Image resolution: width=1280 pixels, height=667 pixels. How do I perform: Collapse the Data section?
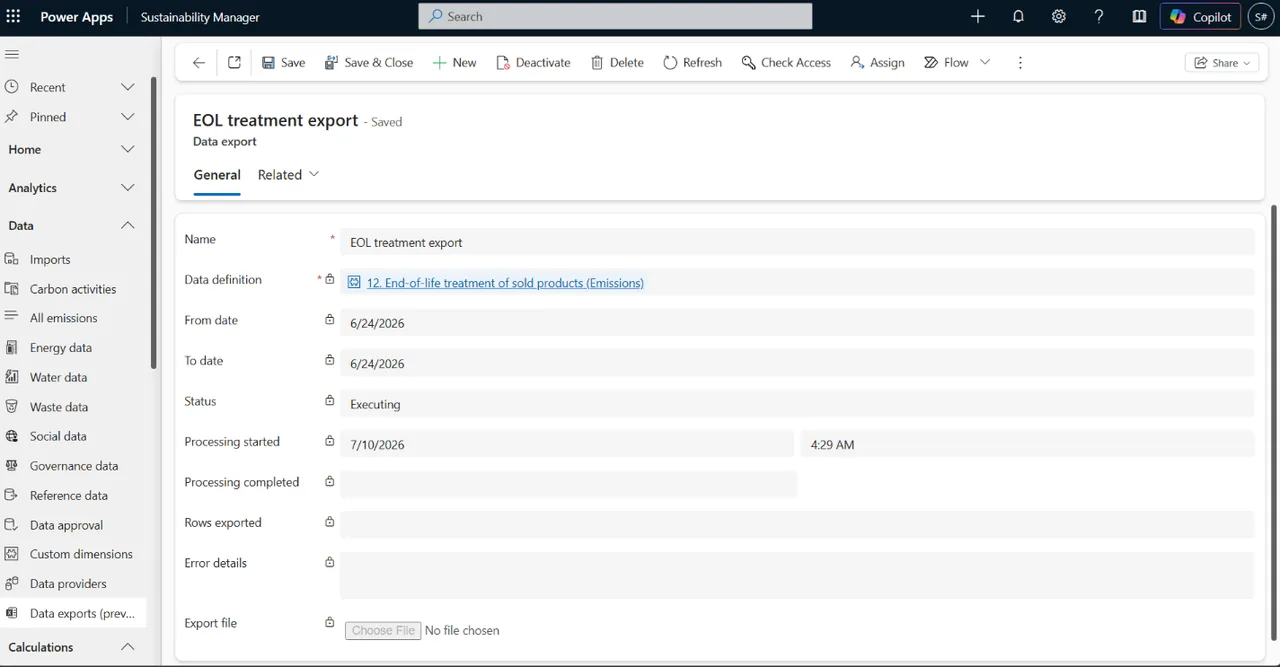(x=127, y=226)
